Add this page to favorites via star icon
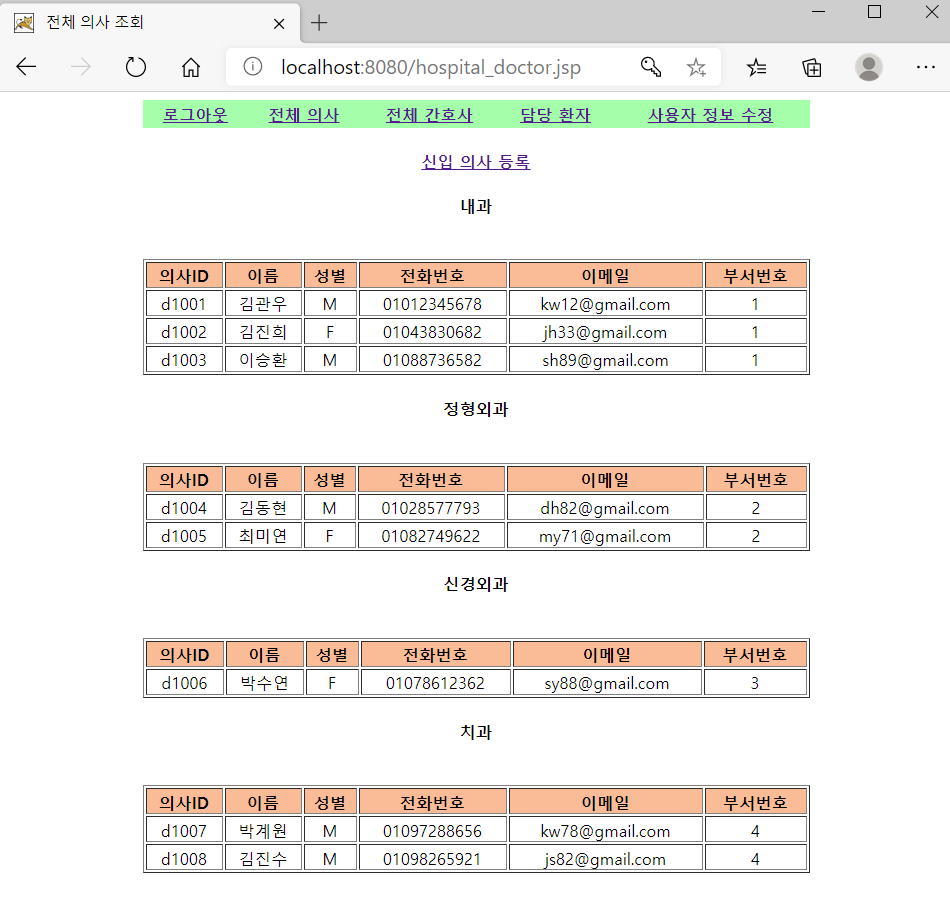The width and height of the screenshot is (950, 907). 697,67
